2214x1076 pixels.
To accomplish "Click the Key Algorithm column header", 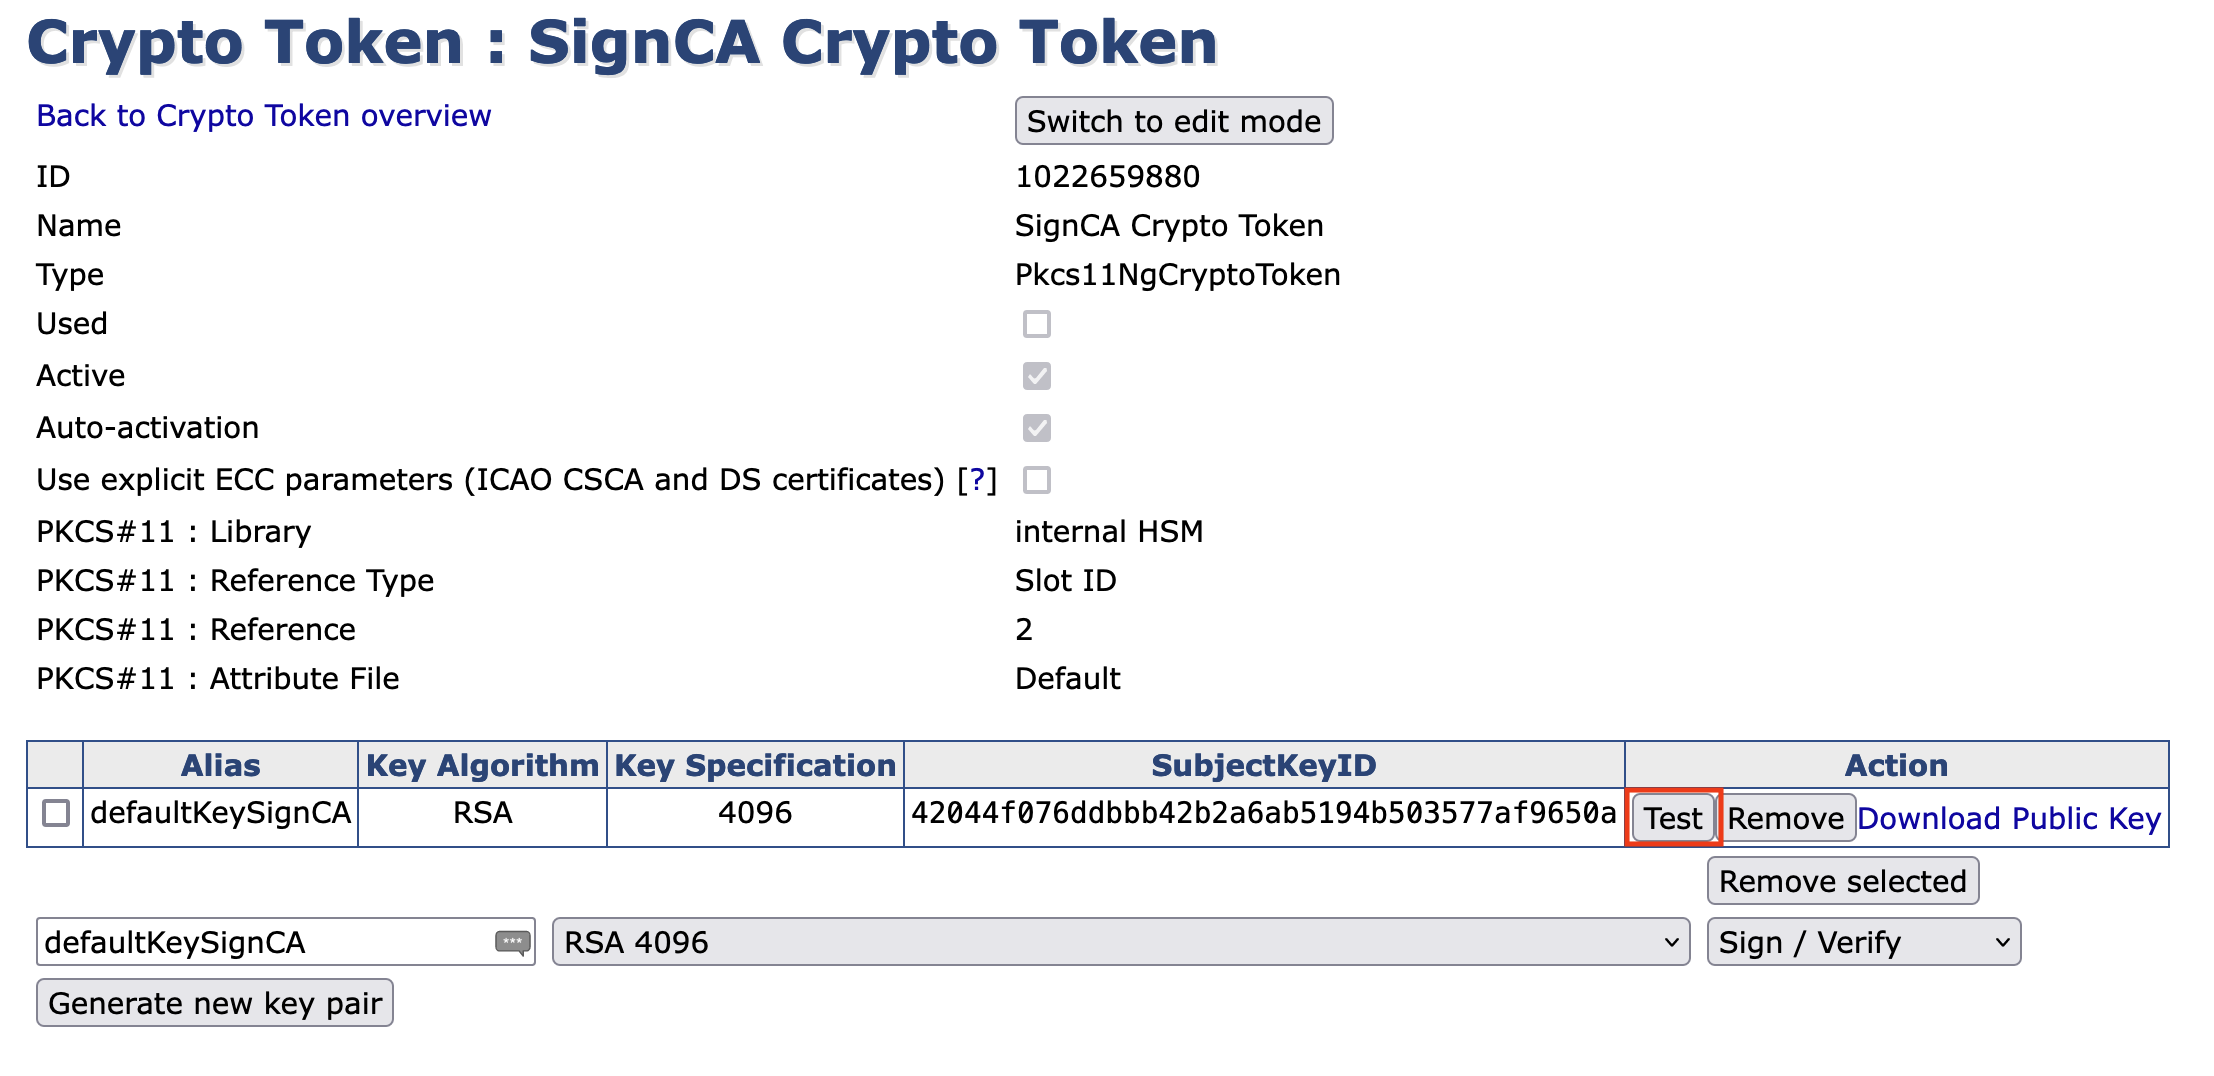I will pyautogui.click(x=482, y=765).
